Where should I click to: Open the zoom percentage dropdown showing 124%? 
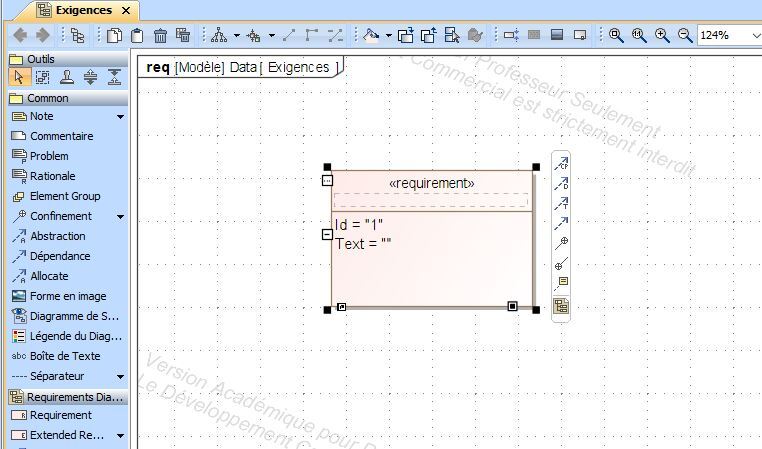pyautogui.click(x=728, y=36)
